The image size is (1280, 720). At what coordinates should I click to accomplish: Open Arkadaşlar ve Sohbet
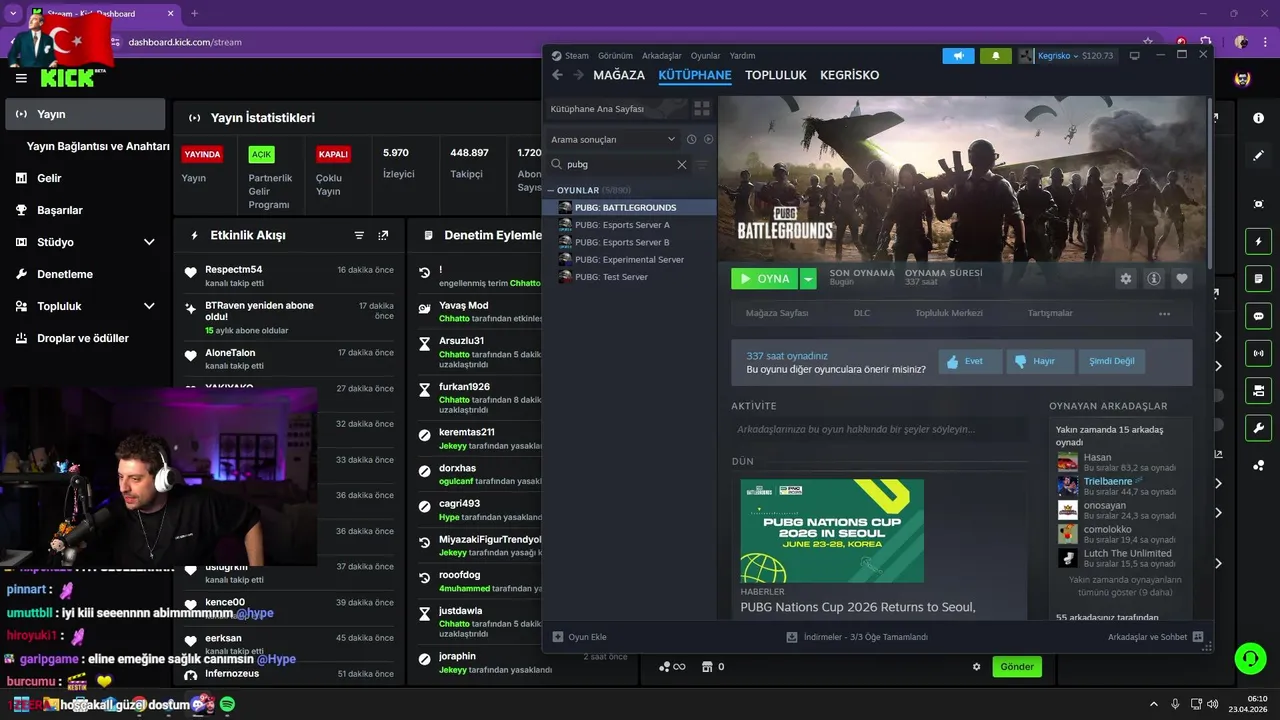pos(1155,637)
